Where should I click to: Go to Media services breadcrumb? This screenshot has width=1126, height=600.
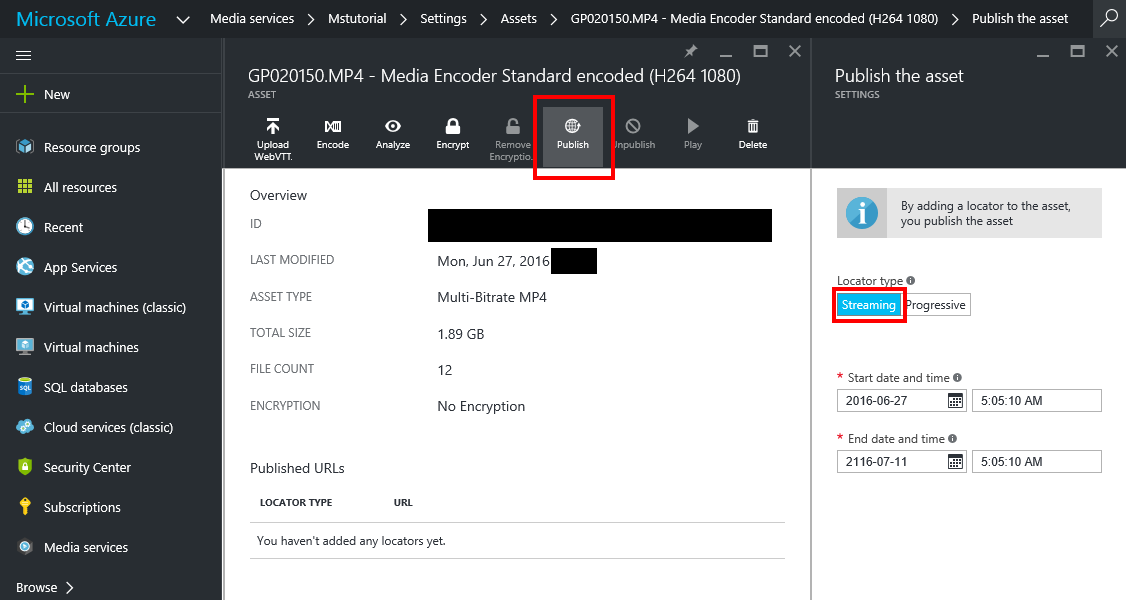[252, 19]
